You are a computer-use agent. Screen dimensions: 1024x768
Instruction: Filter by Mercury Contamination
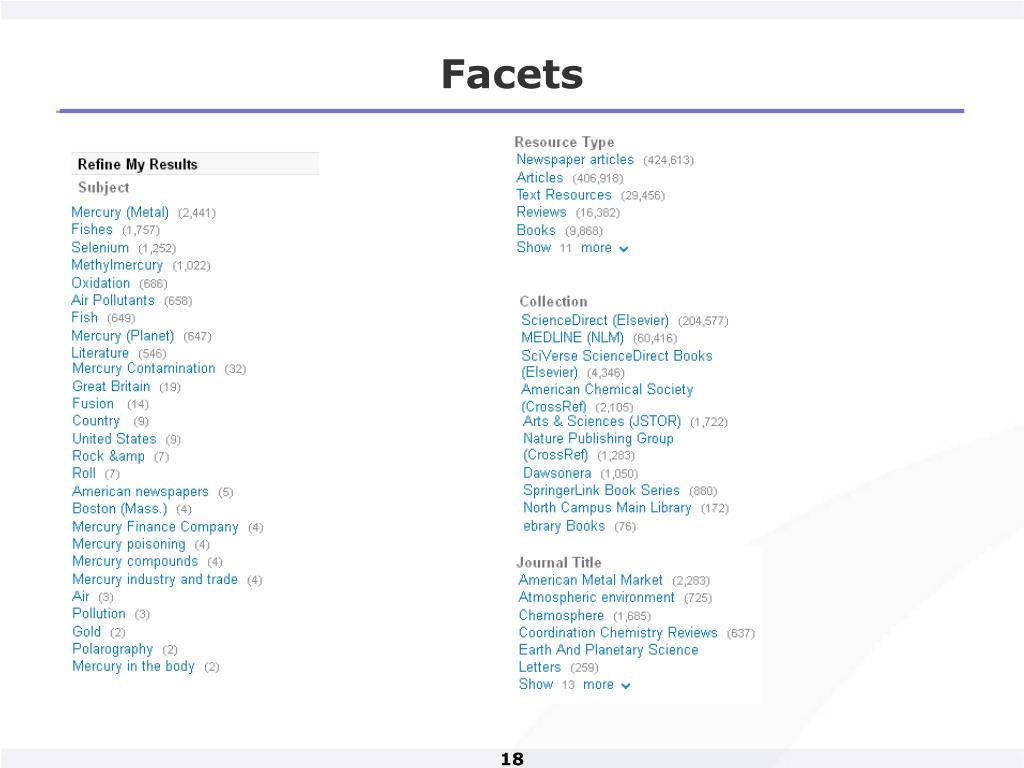click(x=144, y=368)
